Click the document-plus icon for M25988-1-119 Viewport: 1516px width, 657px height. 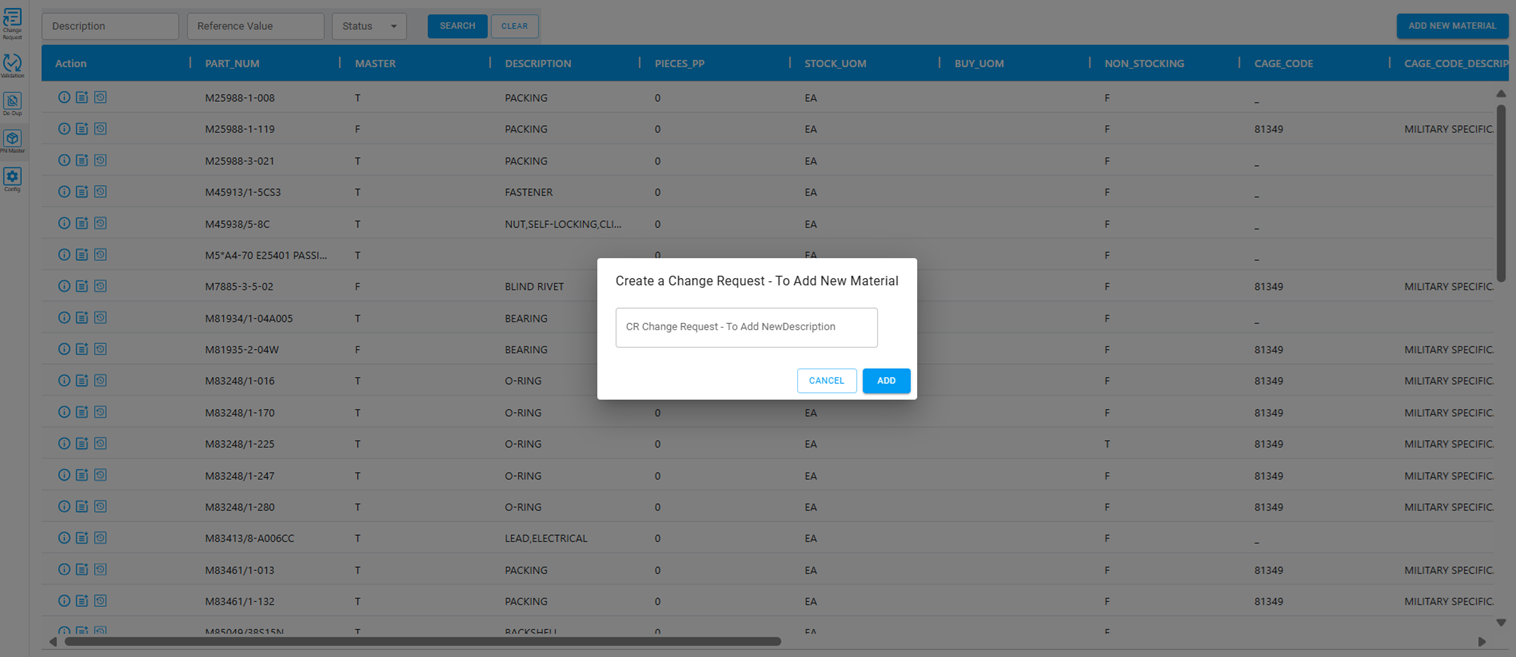click(82, 129)
